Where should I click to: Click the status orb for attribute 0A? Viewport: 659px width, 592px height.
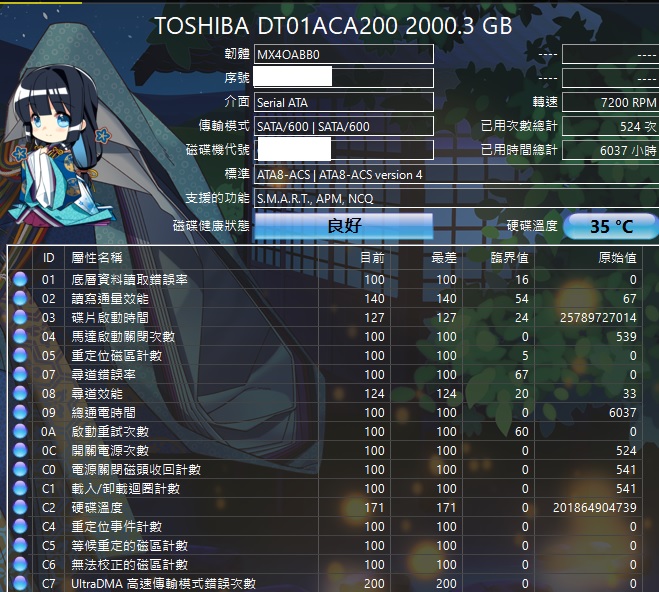[20, 432]
